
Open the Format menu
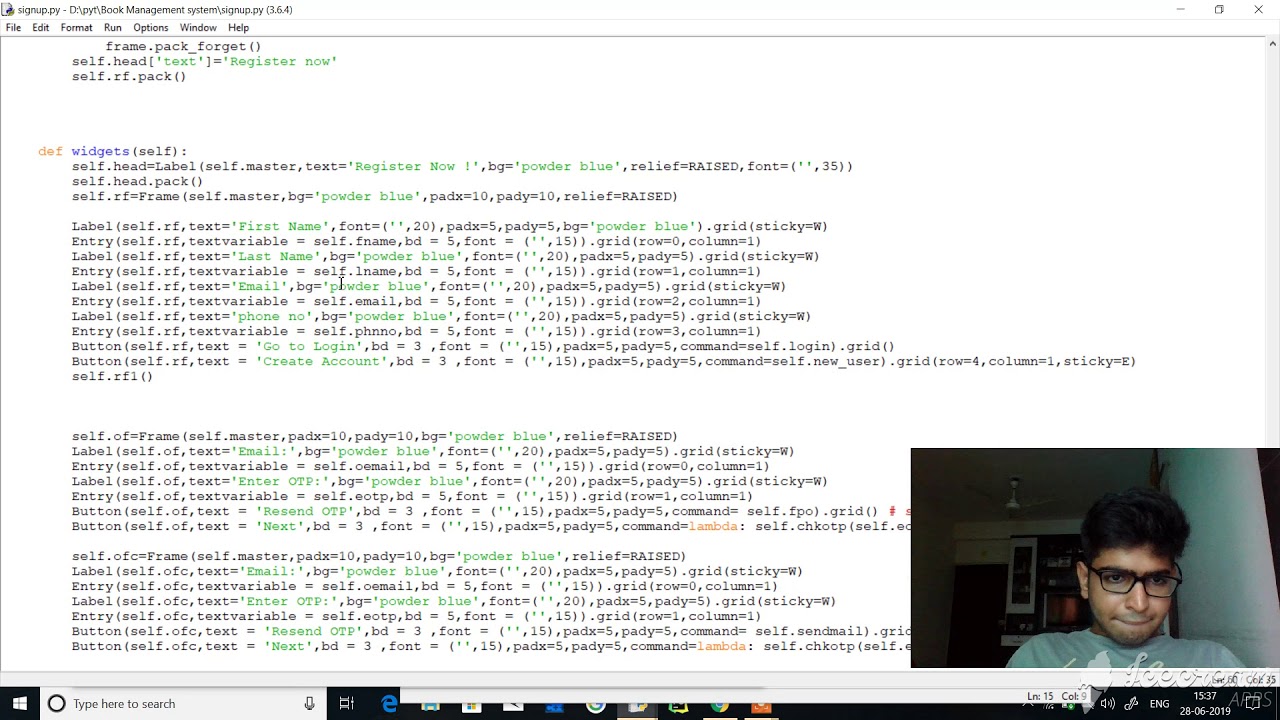point(76,27)
